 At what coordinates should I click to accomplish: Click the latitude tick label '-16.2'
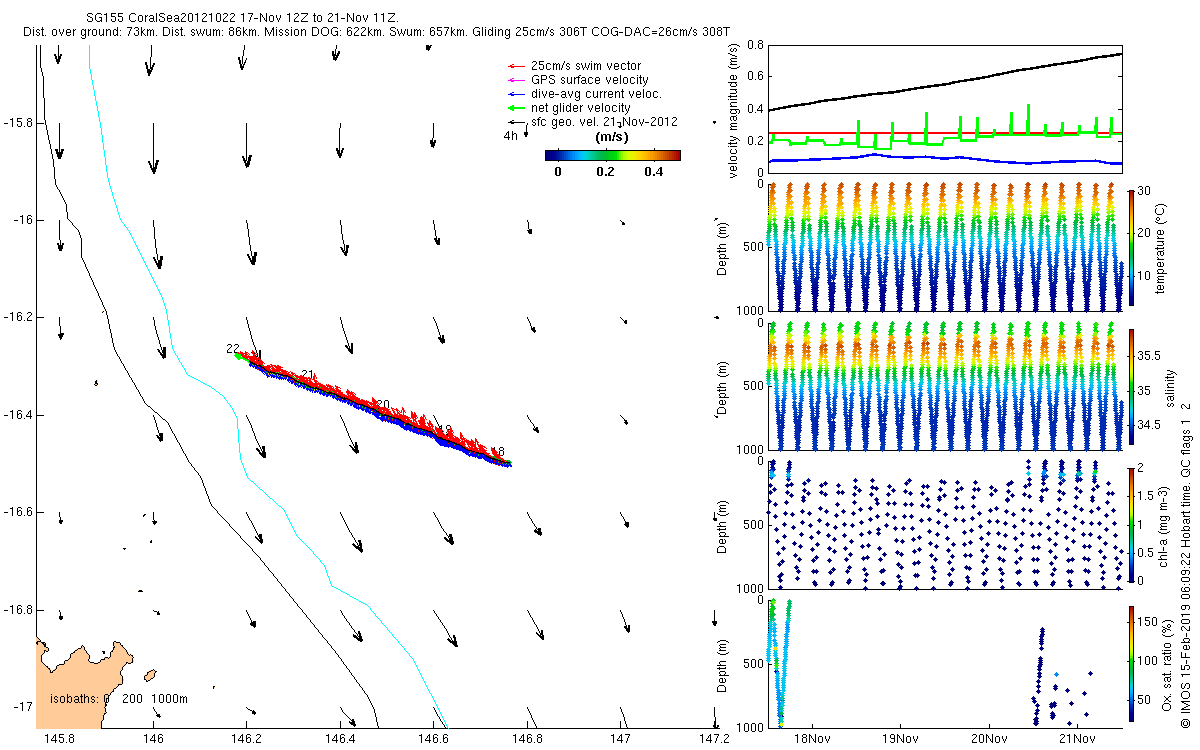[19, 317]
